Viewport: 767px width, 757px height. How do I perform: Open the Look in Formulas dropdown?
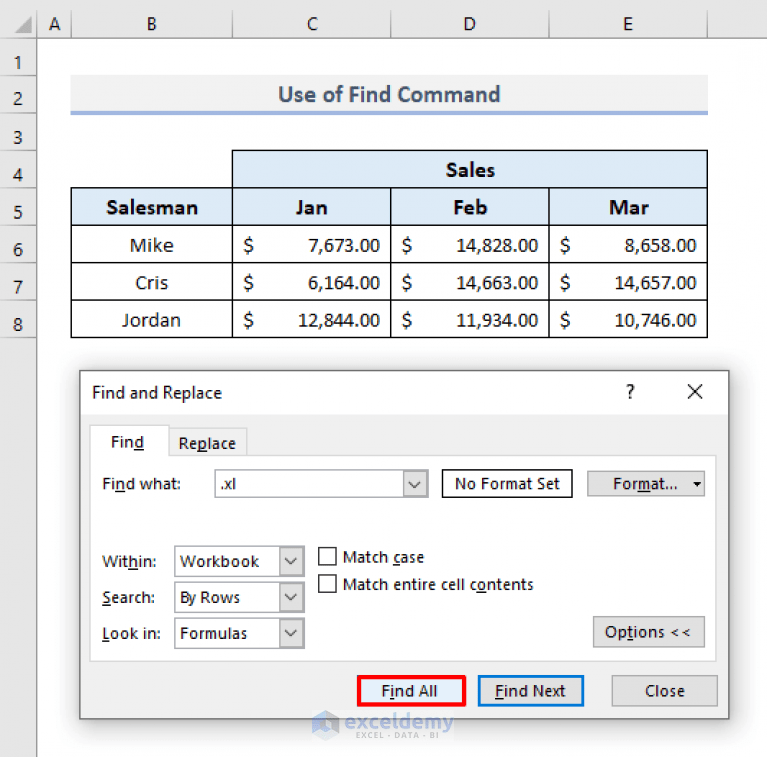(x=239, y=633)
